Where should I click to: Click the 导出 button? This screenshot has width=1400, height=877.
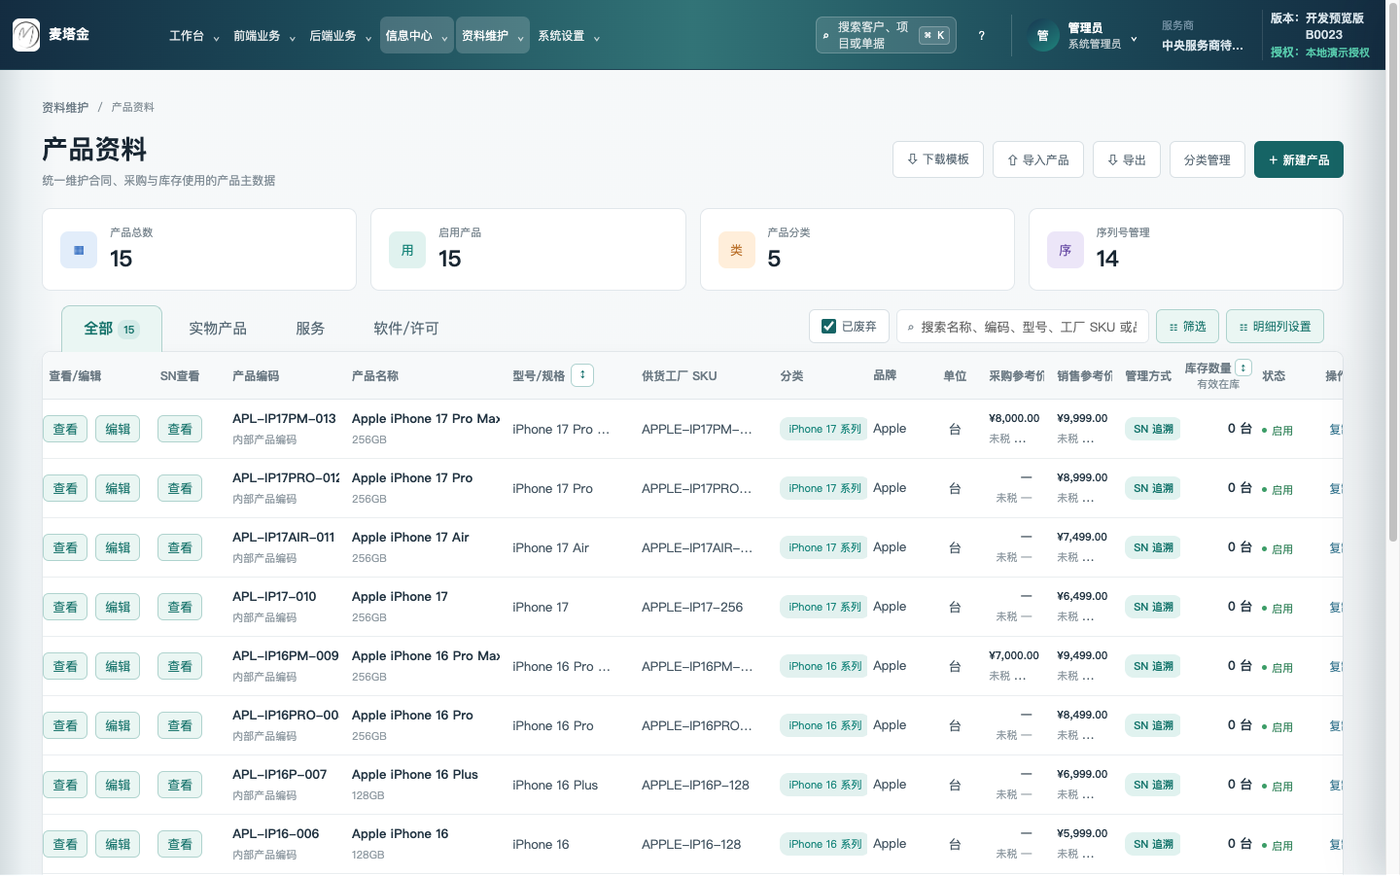[x=1127, y=159]
